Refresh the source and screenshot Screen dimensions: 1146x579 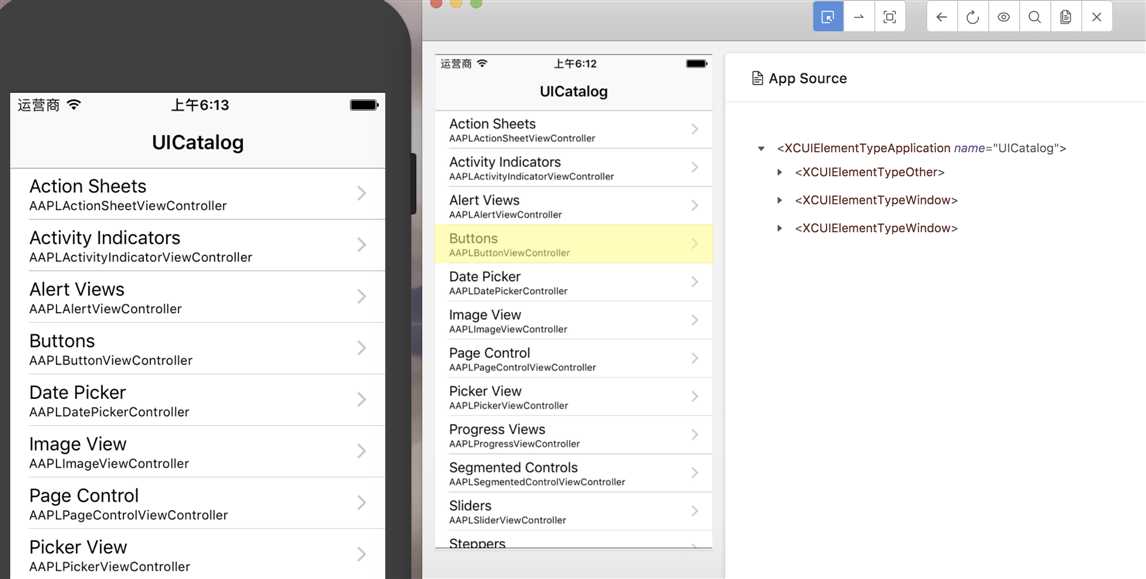pos(973,17)
